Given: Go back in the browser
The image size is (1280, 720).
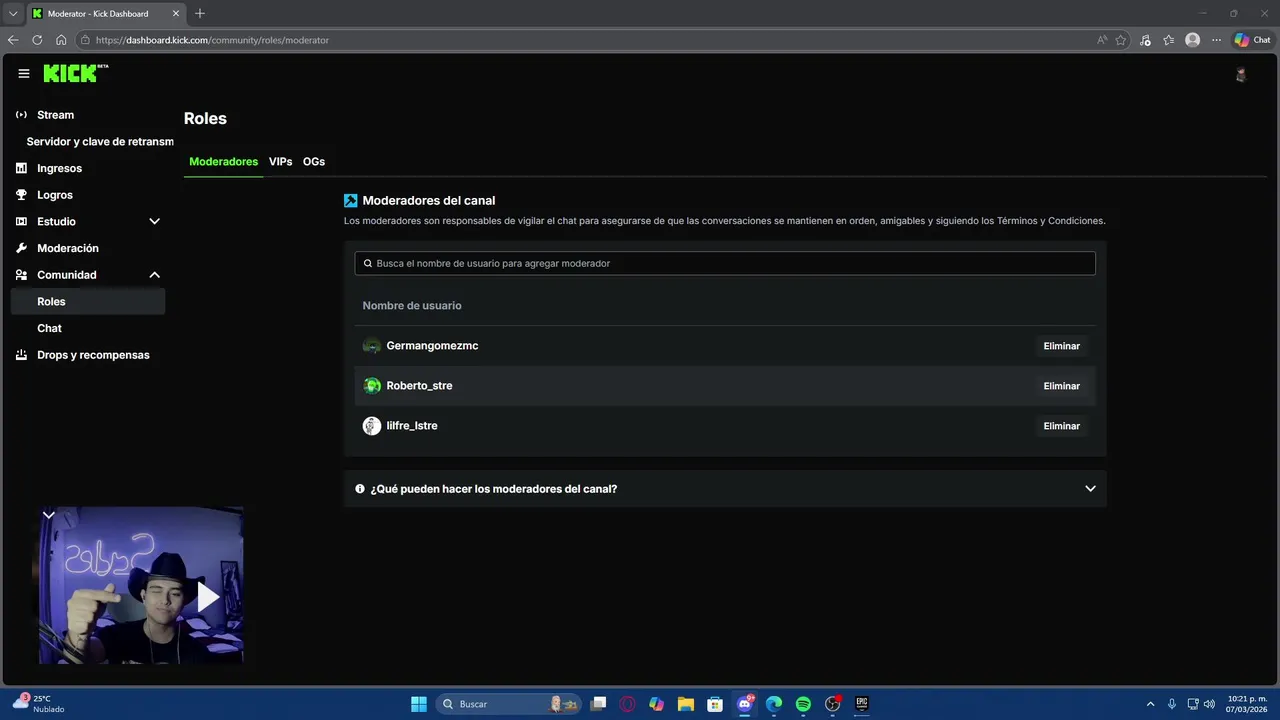Looking at the screenshot, I should pos(13,40).
